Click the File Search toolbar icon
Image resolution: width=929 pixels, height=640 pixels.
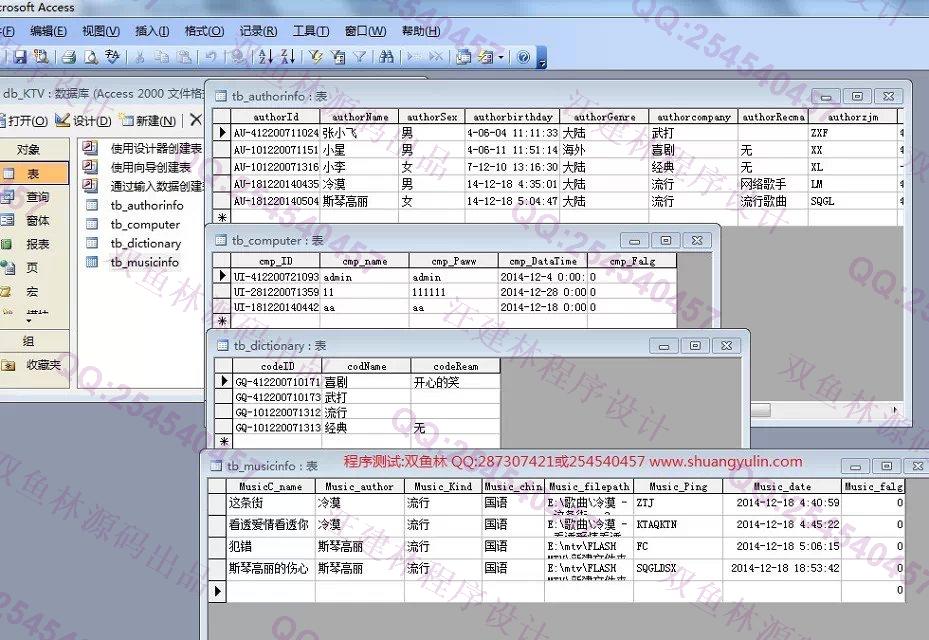[x=41, y=57]
